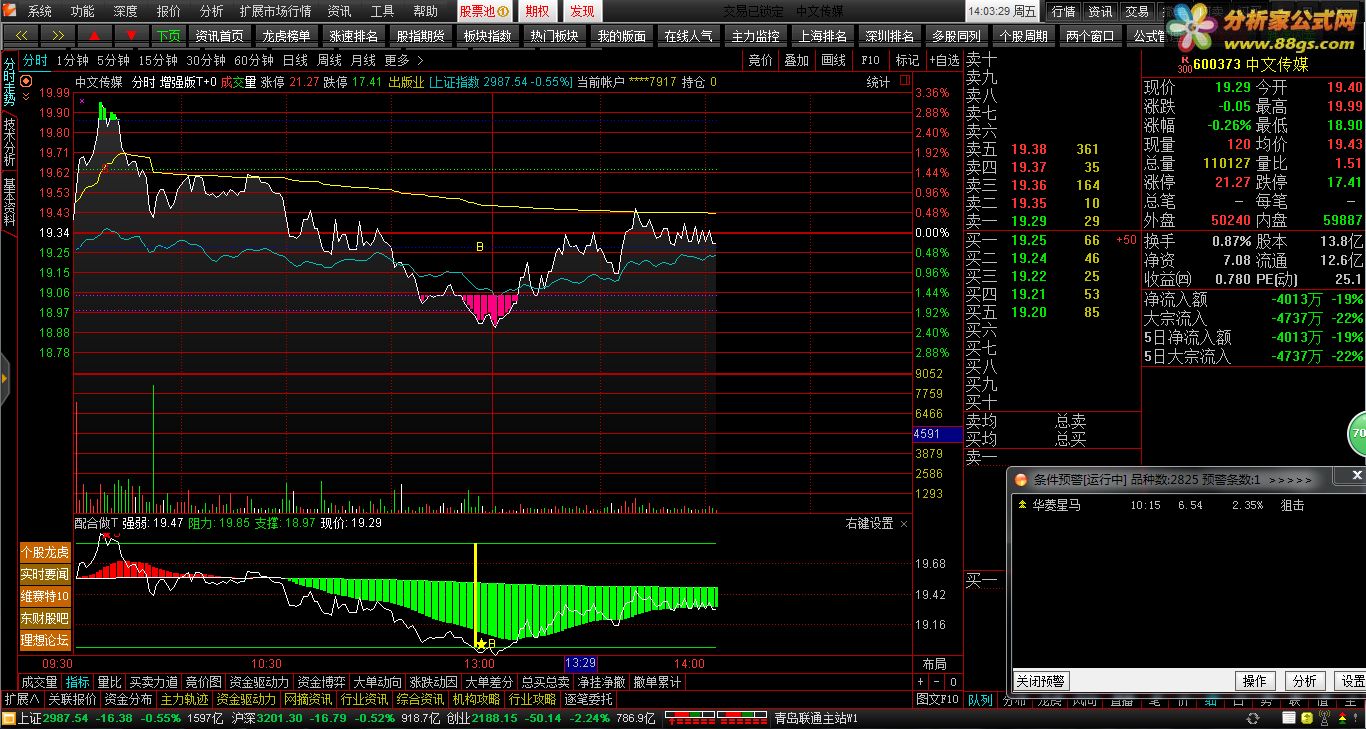Open the 期权 tab
The height and width of the screenshot is (729, 1366).
pyautogui.click(x=537, y=11)
